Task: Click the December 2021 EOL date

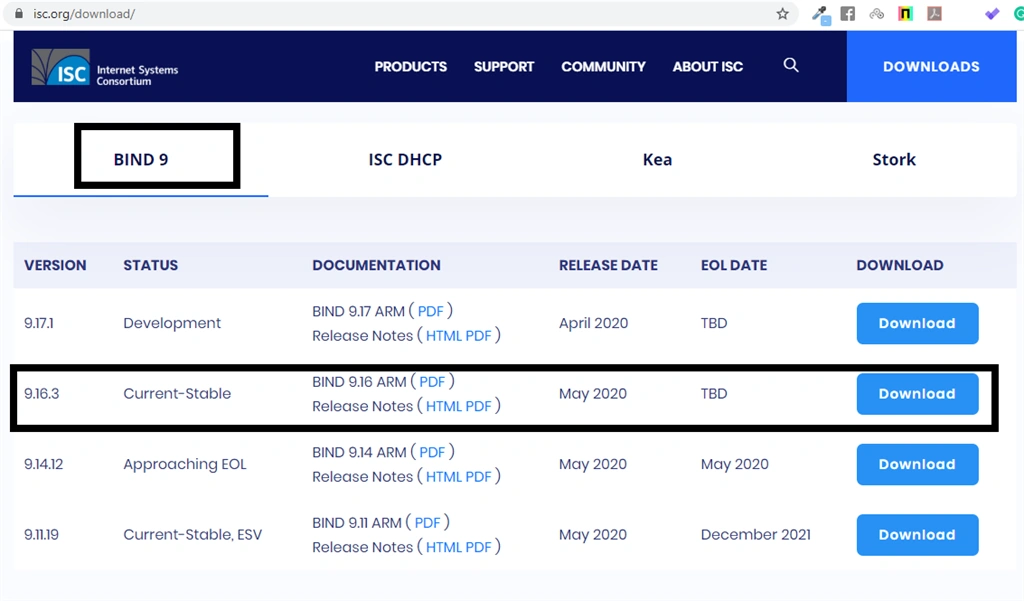Action: [756, 535]
